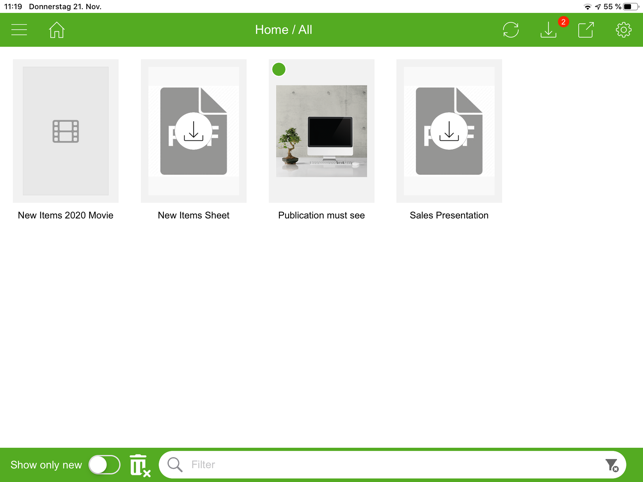643x482 pixels.
Task: Select the New Items Sheet label
Action: tap(194, 215)
